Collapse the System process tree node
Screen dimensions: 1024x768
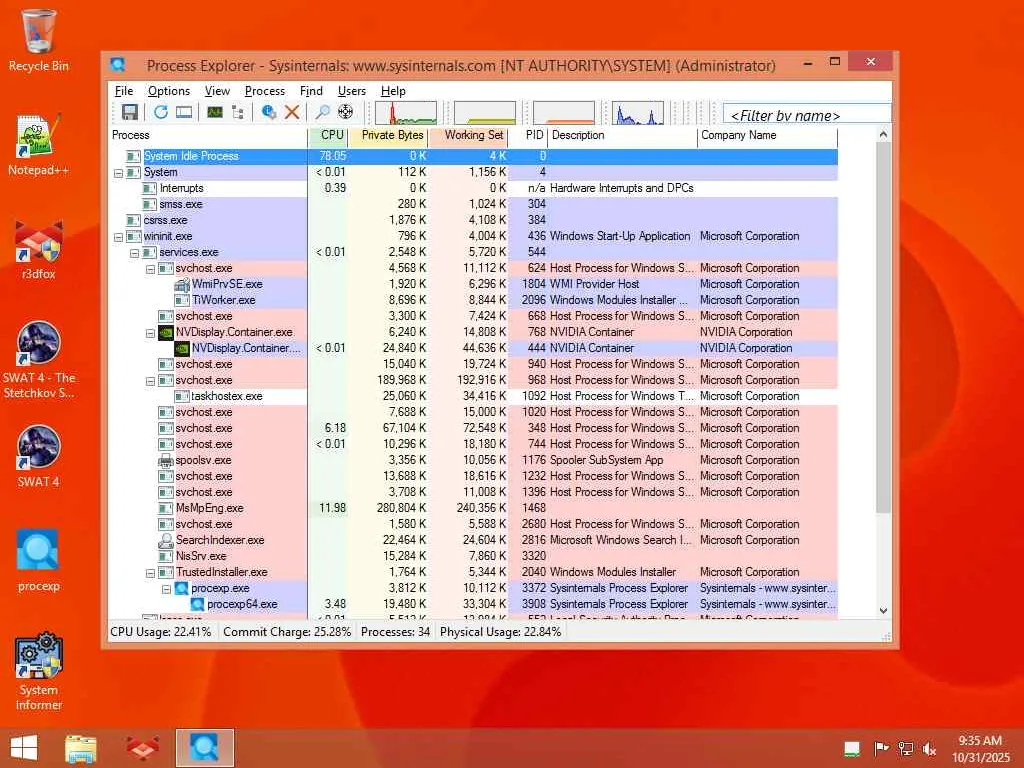point(118,173)
